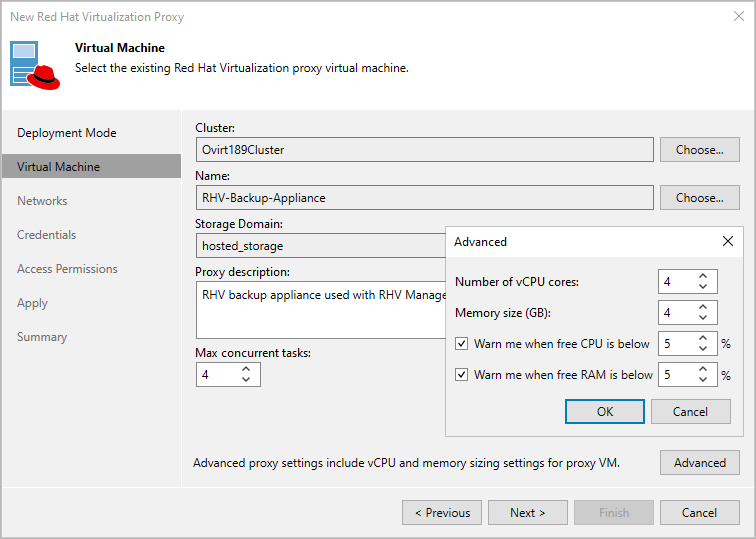Screen dimensions: 756x539
Task: Go back with Previous button
Action: point(442,512)
